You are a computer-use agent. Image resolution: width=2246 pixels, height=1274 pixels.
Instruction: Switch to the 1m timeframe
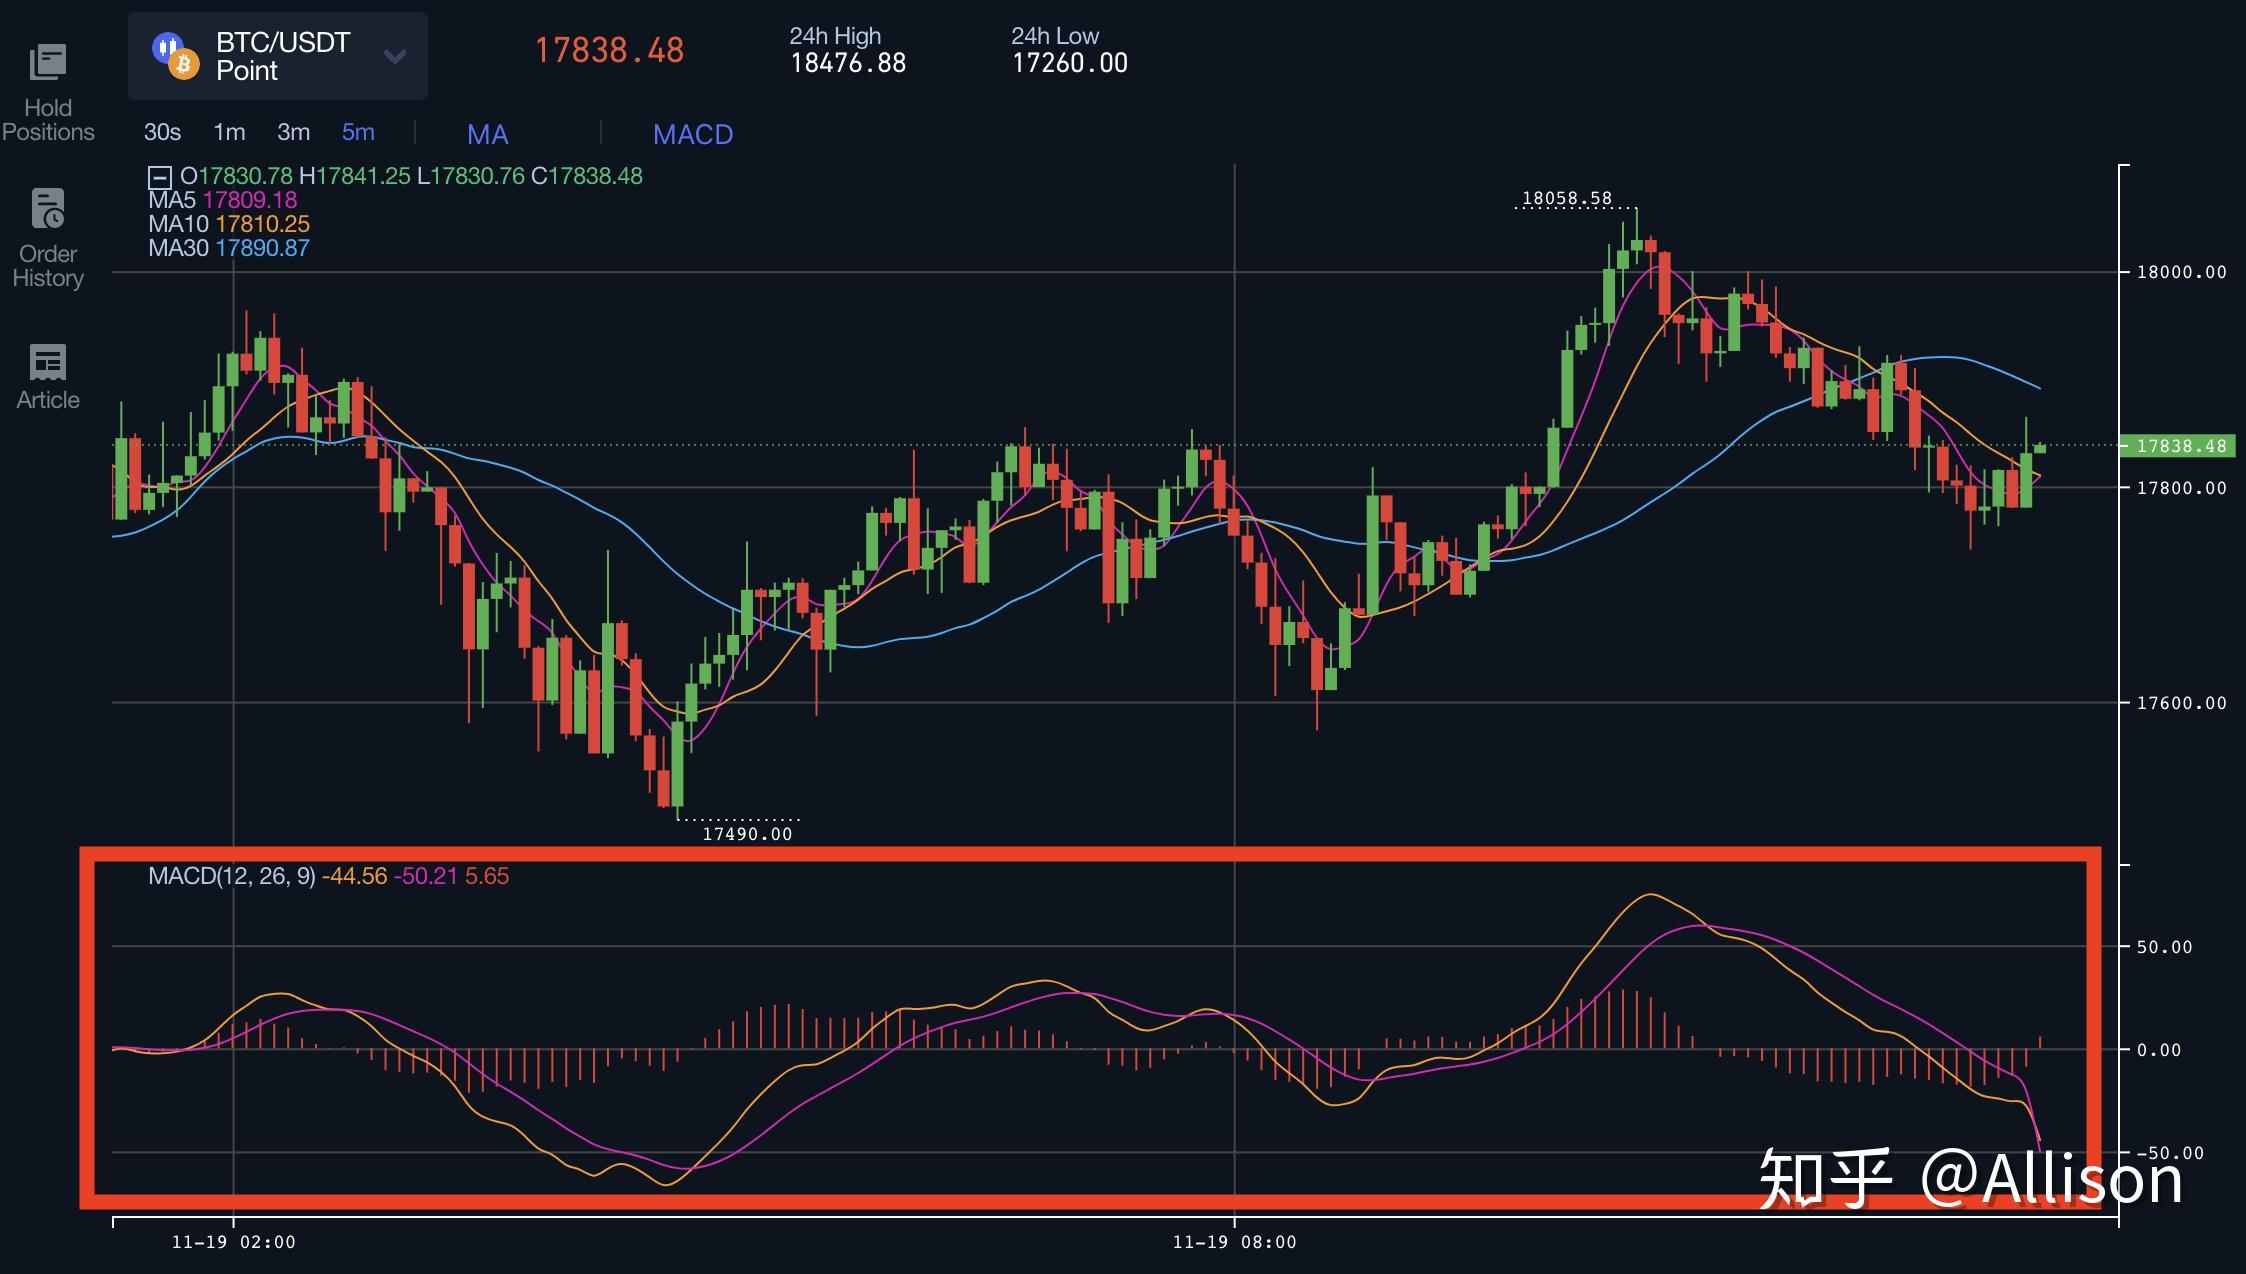pos(229,131)
